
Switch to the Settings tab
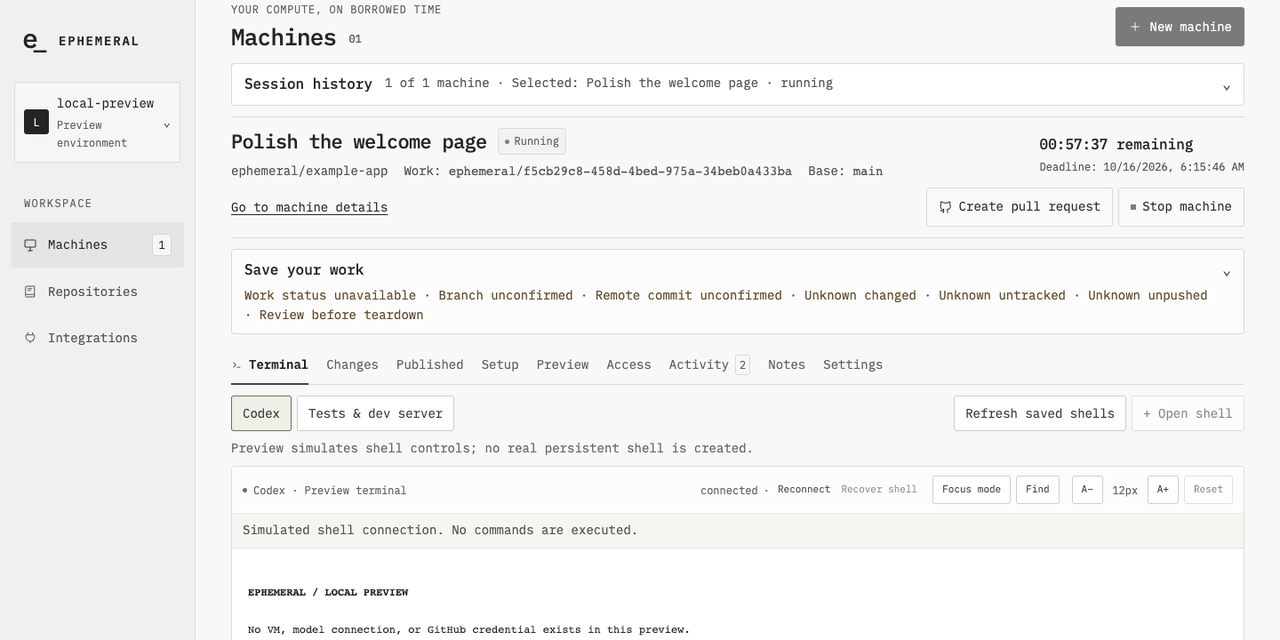(853, 365)
